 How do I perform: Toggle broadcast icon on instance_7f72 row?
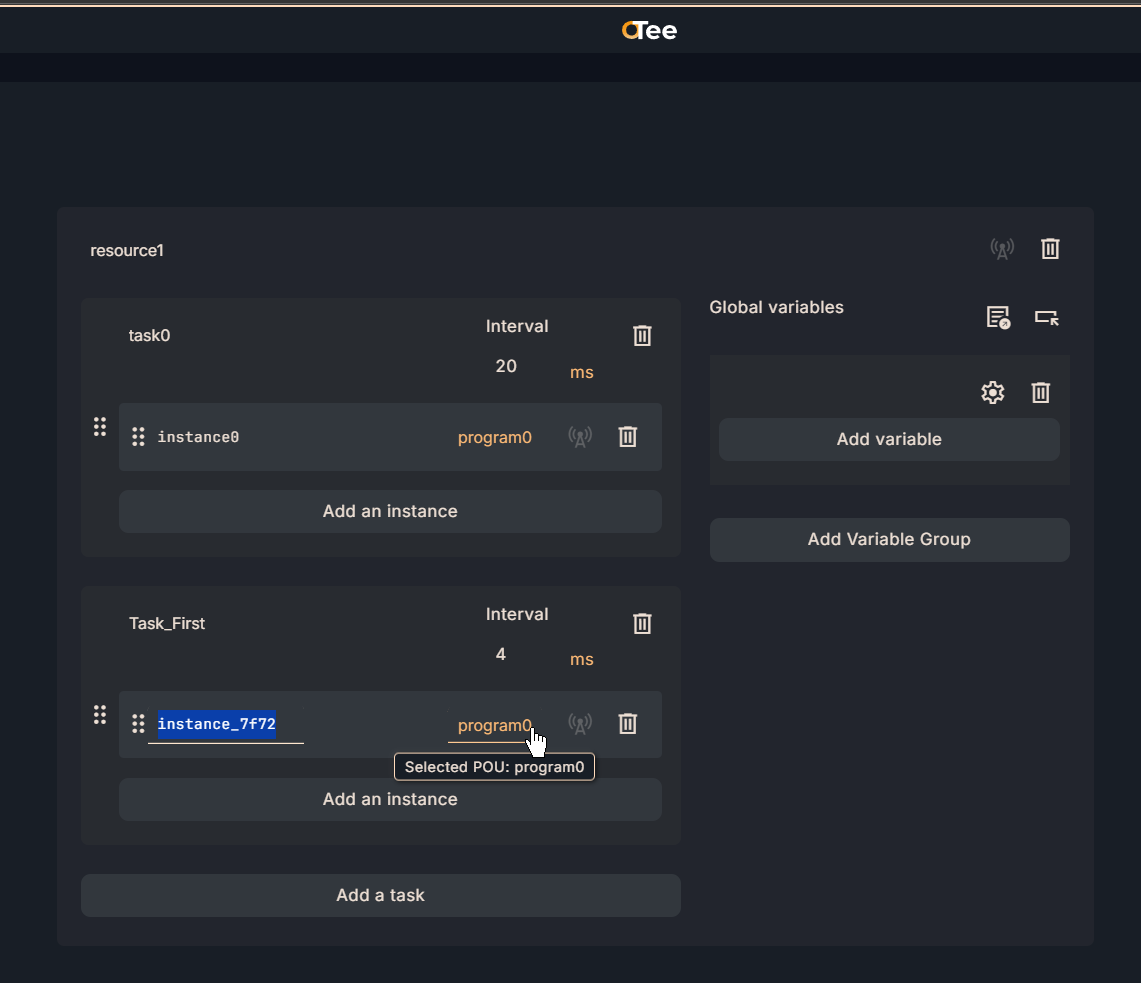[x=580, y=724]
